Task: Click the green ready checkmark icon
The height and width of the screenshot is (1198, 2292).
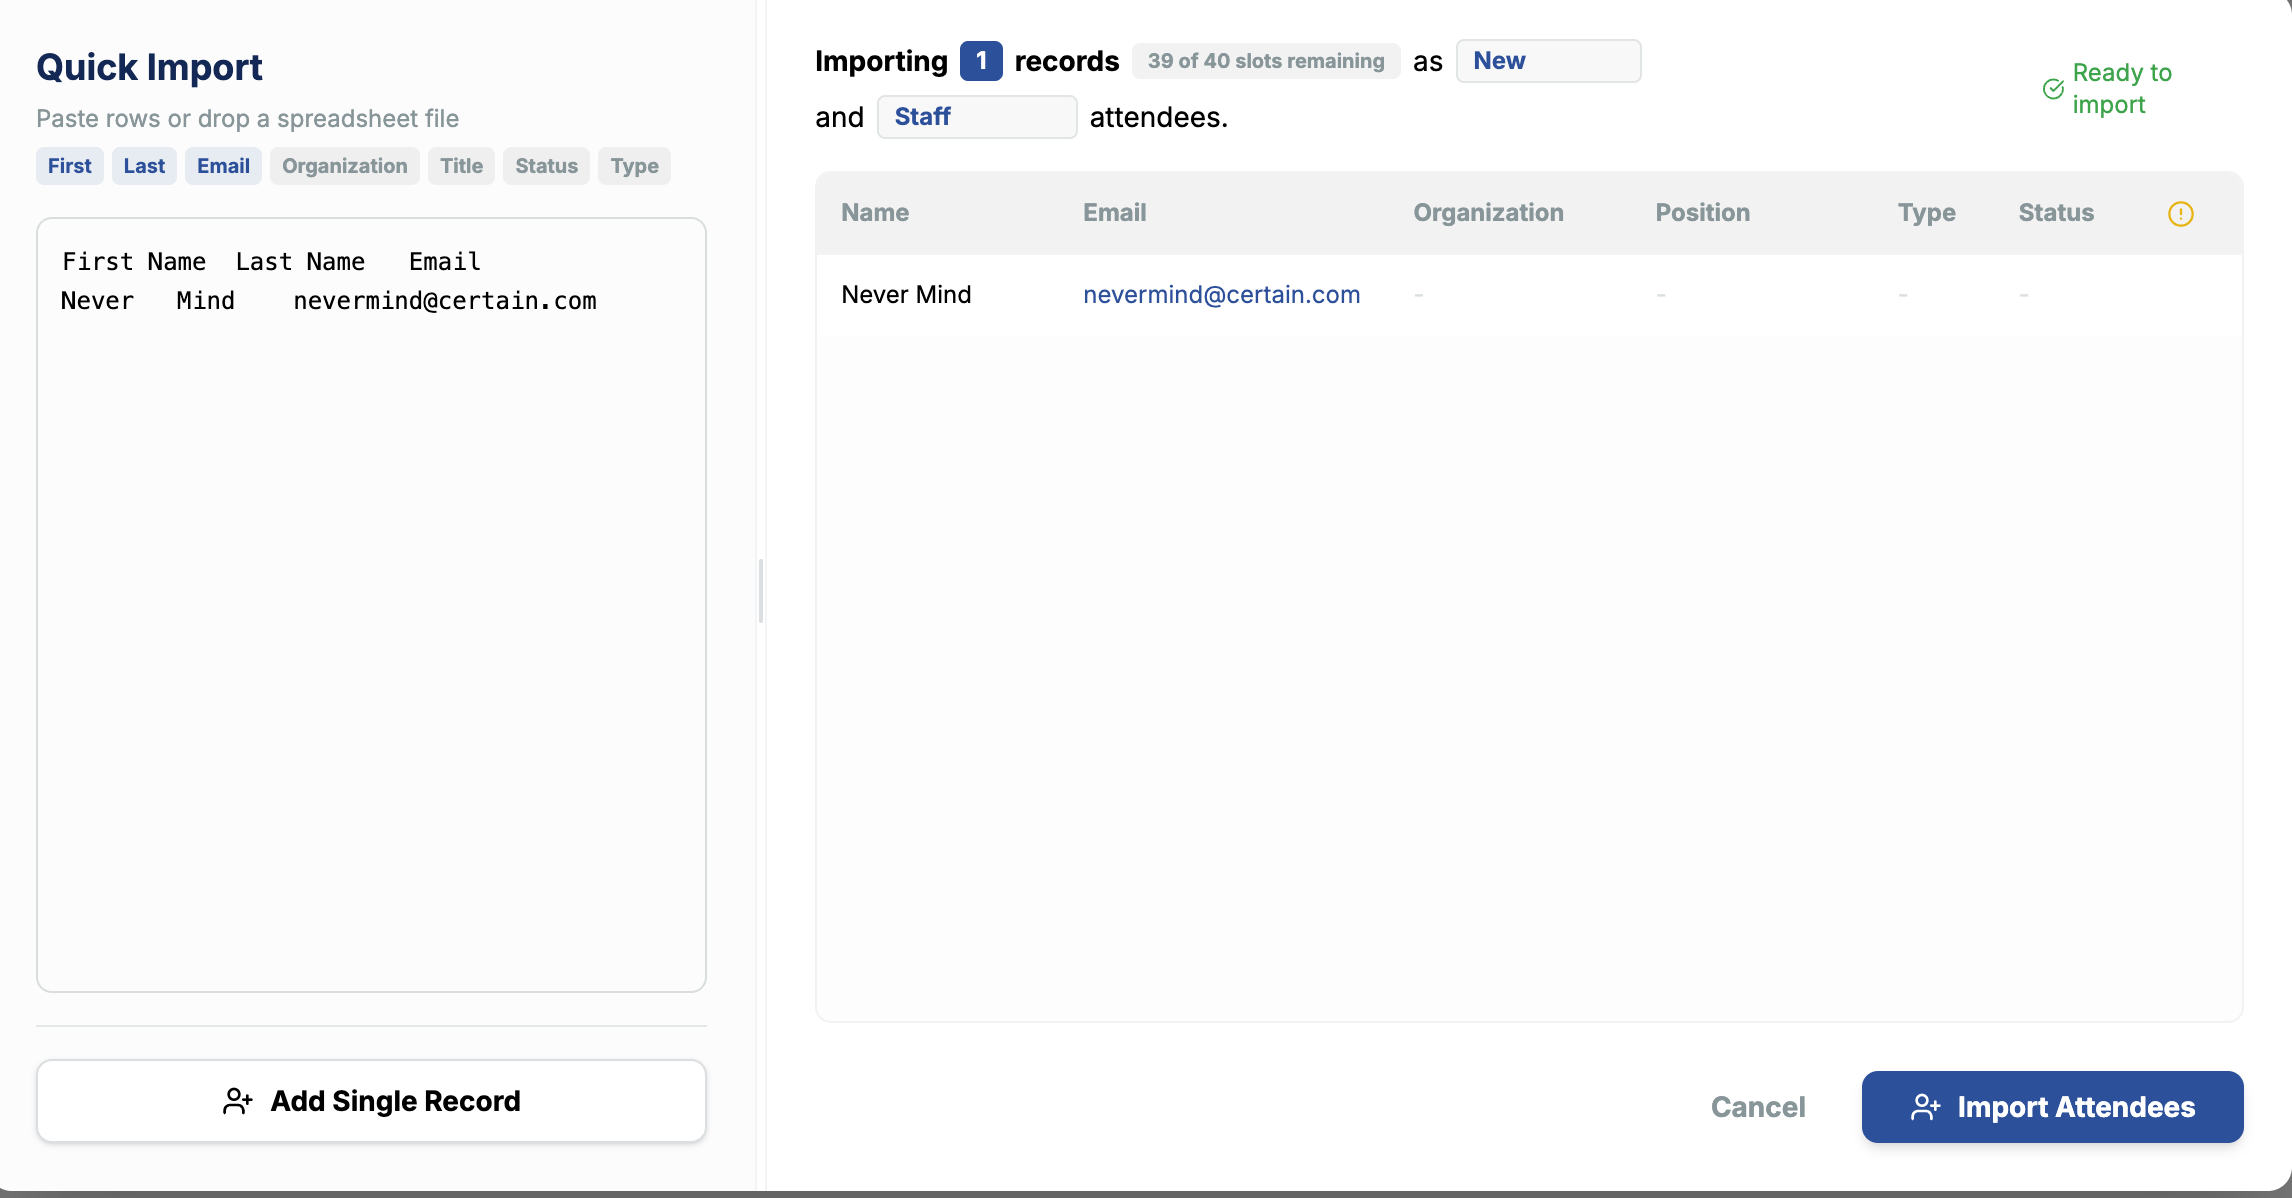Action: pos(2053,89)
